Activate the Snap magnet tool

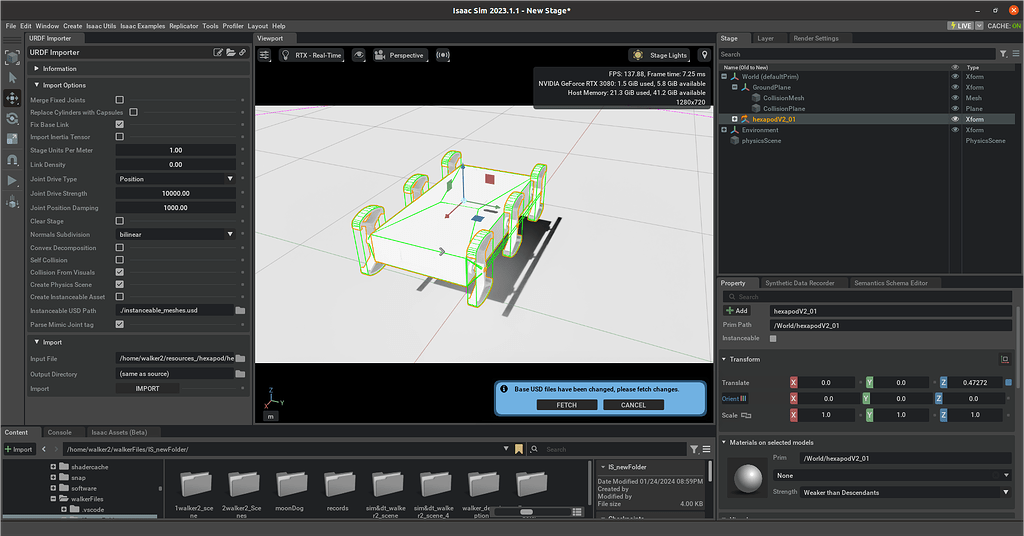pyautogui.click(x=12, y=160)
